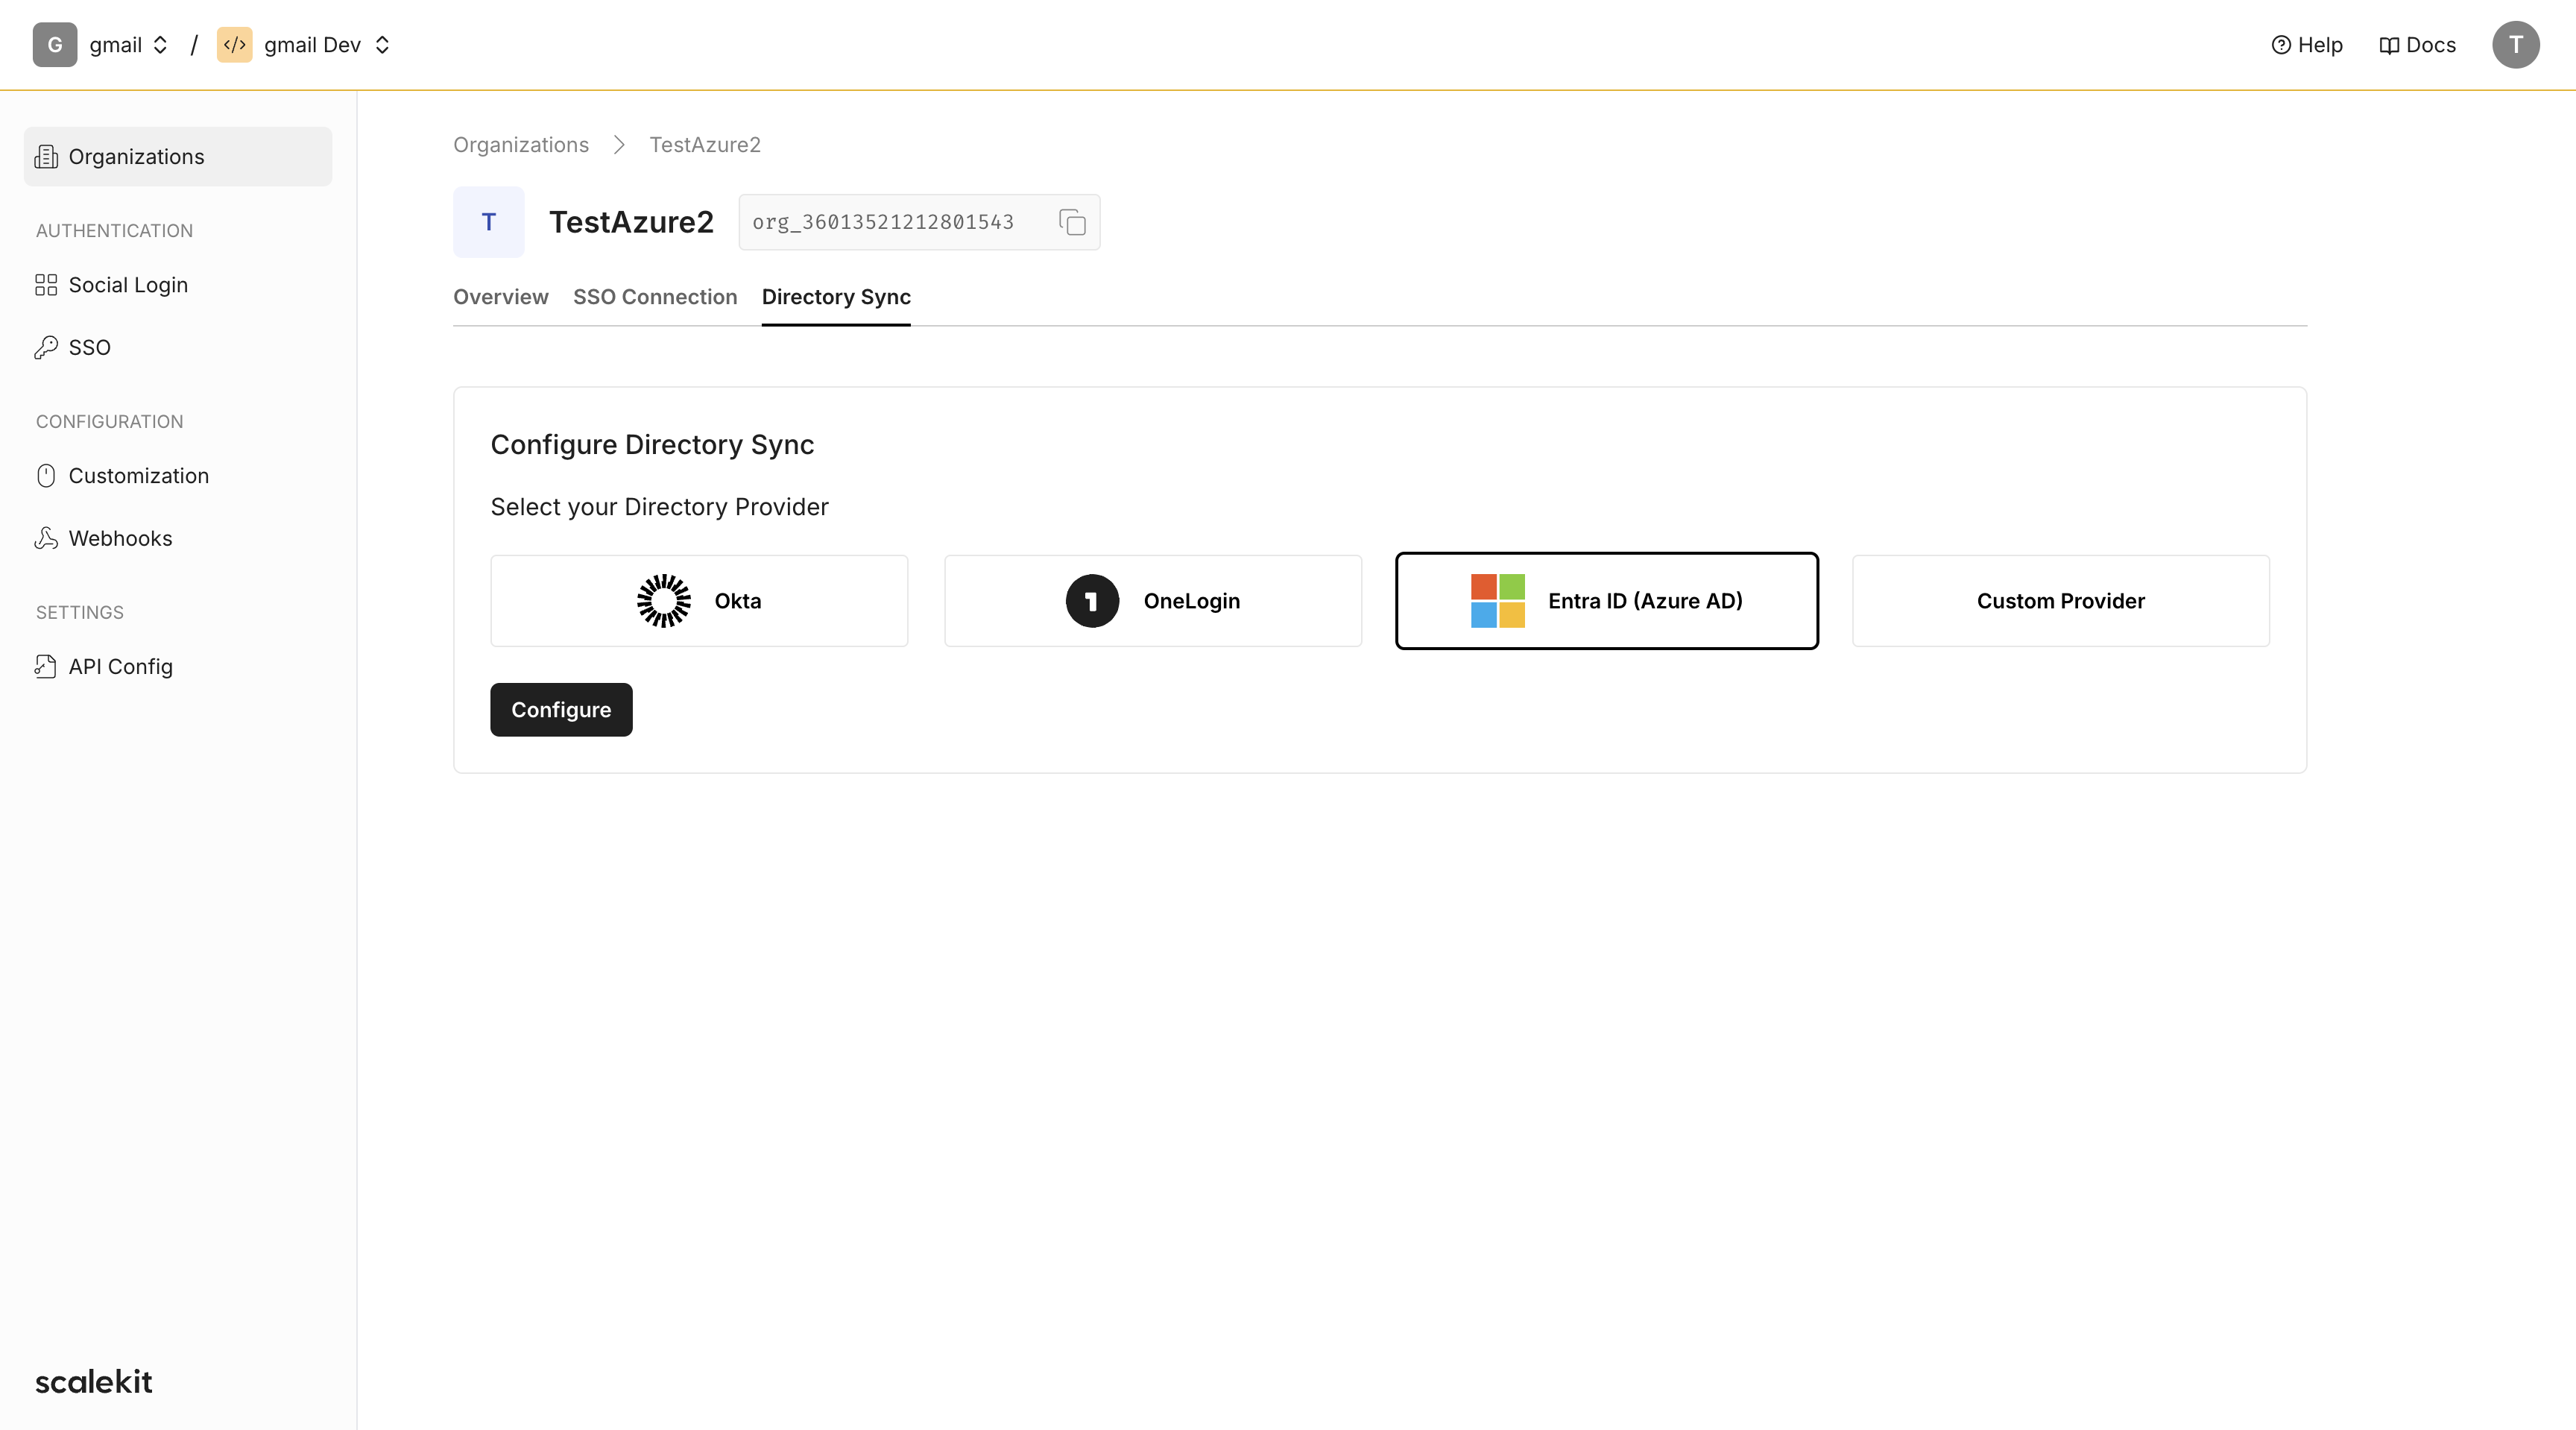
Task: Click the breadcrumb chevron separator
Action: 619,145
